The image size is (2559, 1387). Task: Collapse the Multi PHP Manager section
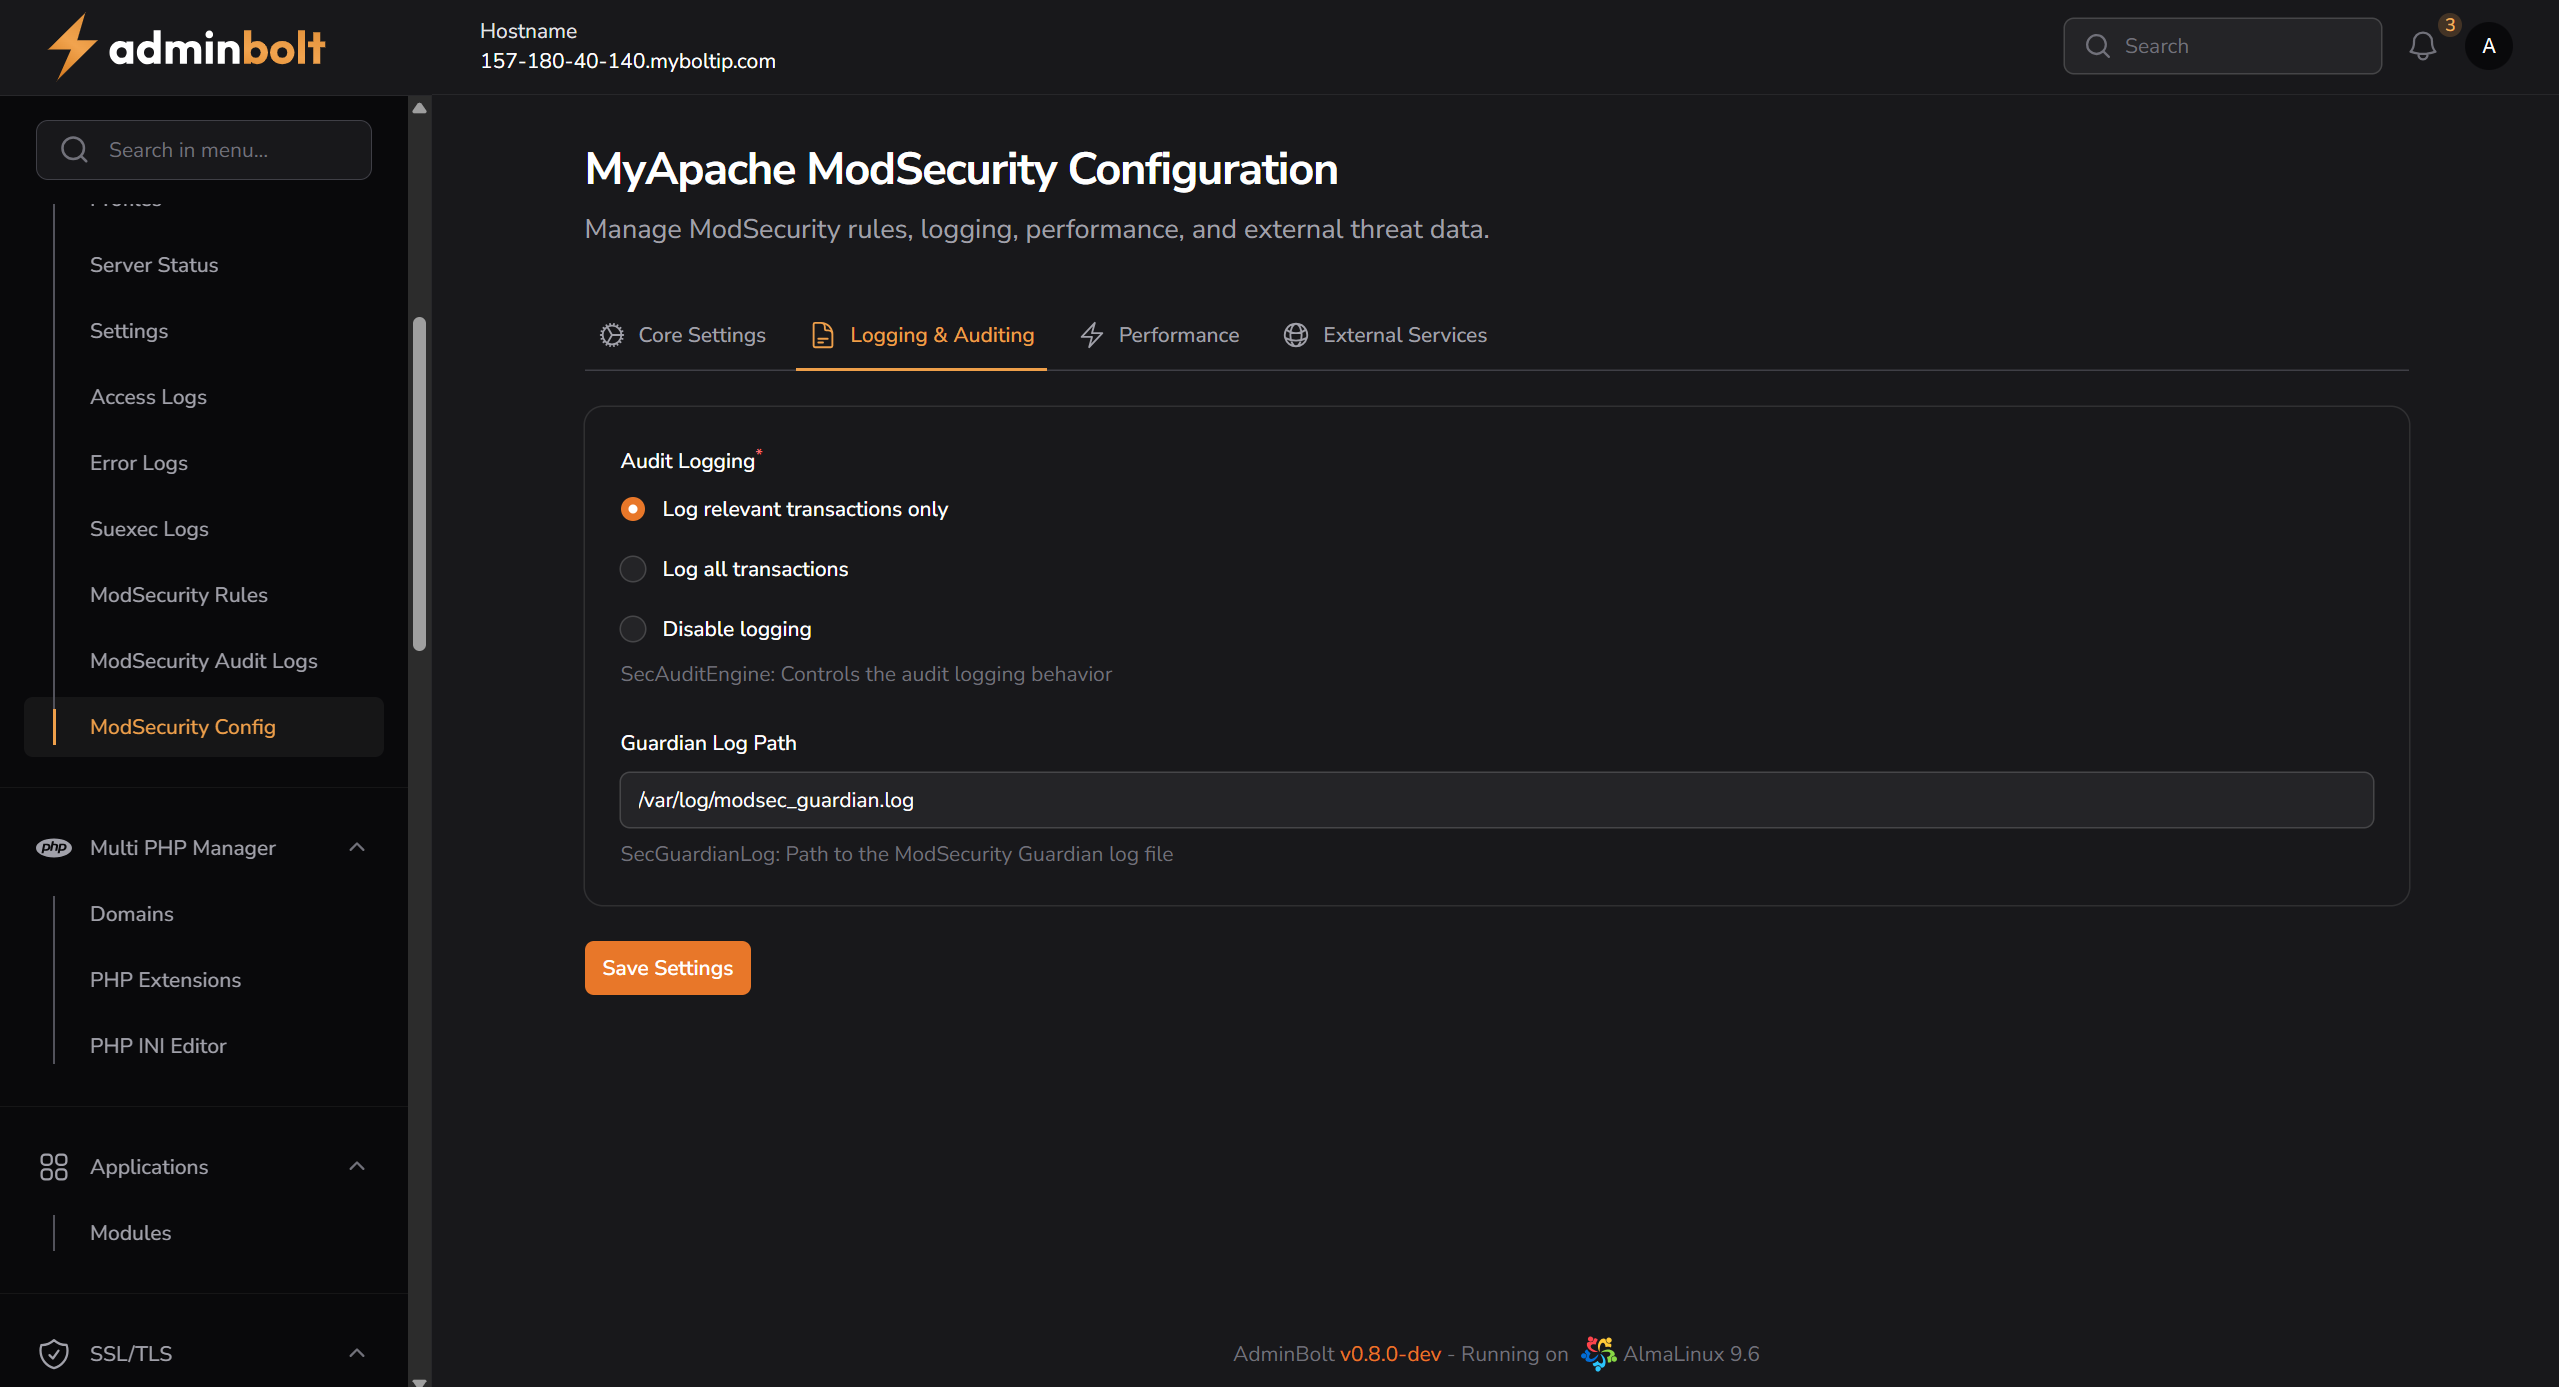point(357,848)
